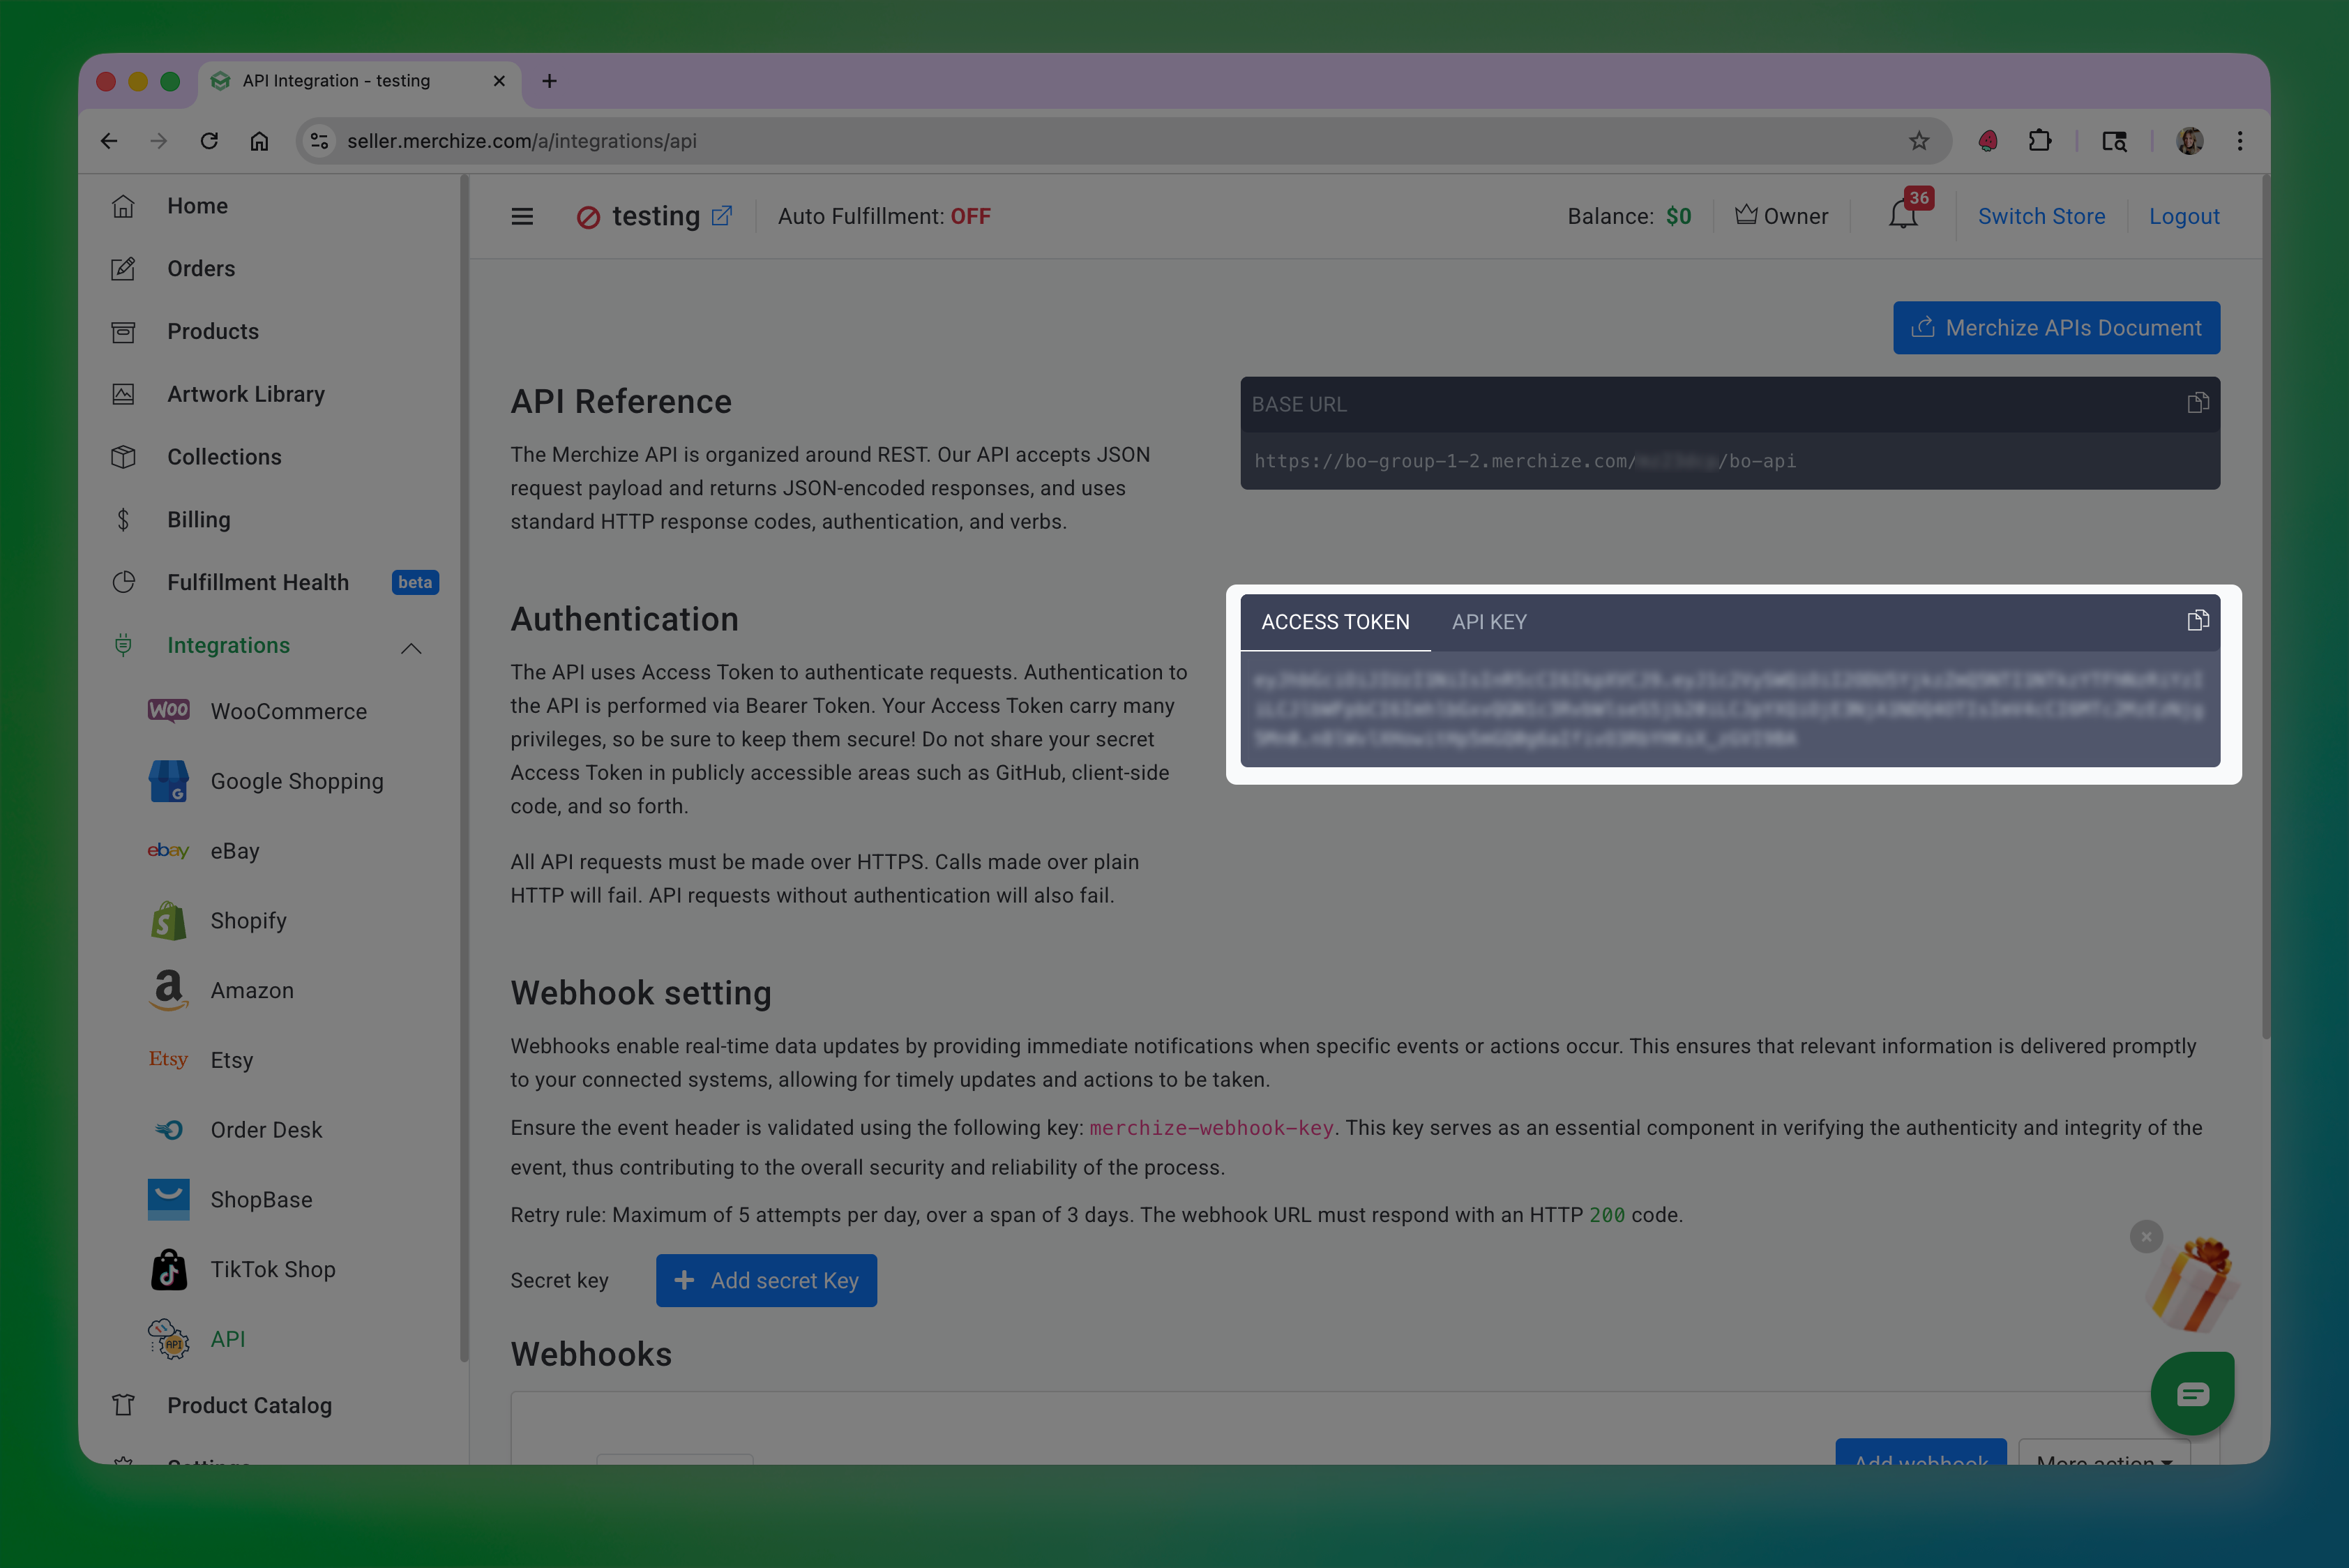Open TikTok Shop integration
This screenshot has height=1568, width=2349.
point(272,1269)
